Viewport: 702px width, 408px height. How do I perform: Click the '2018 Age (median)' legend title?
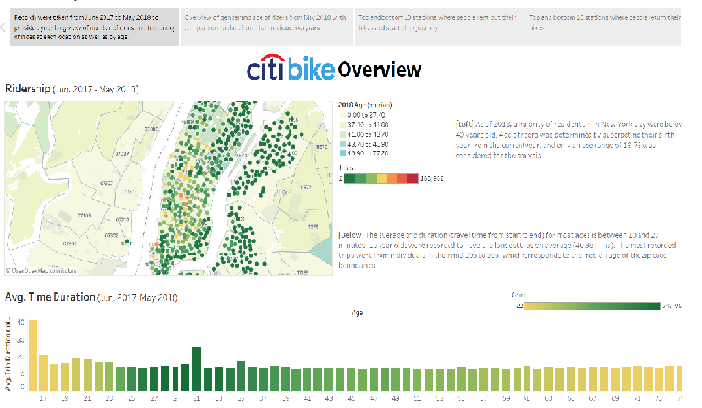pos(365,105)
